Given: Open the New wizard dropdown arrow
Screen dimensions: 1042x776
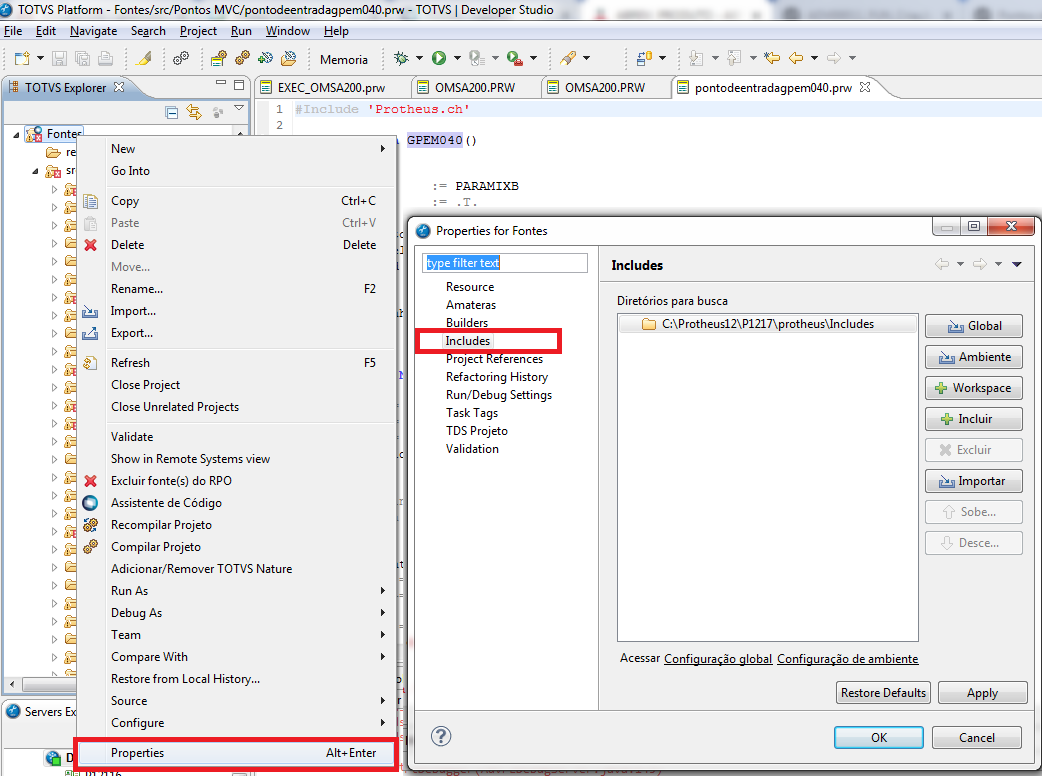Looking at the screenshot, I should (x=40, y=58).
